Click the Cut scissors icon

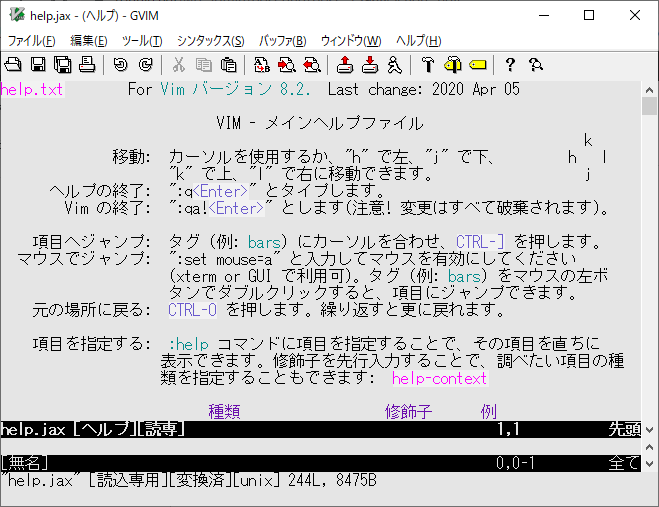pyautogui.click(x=179, y=65)
